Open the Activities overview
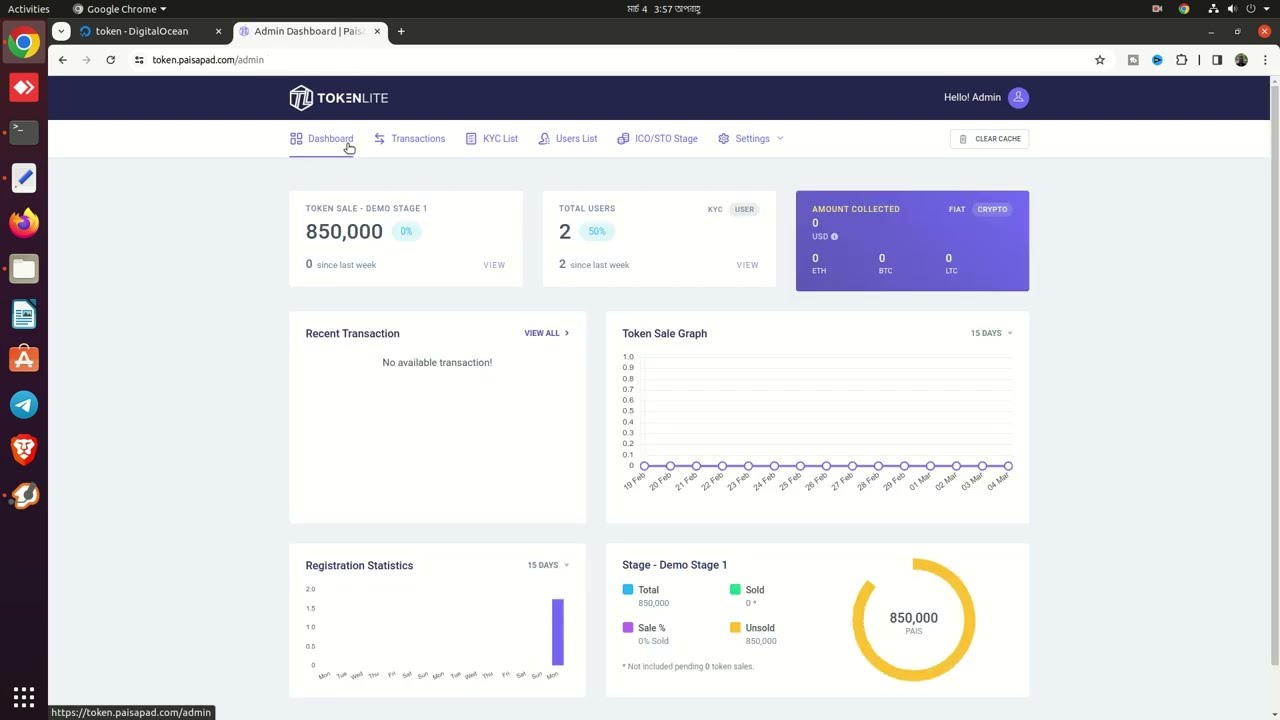The image size is (1280, 720). 29,9
